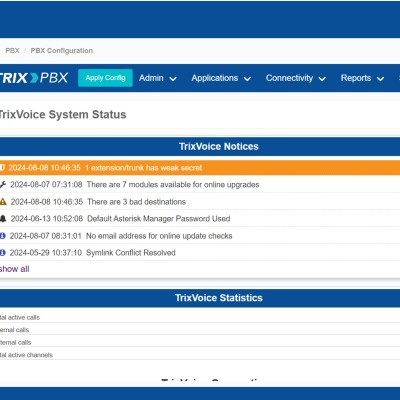This screenshot has width=400, height=400.
Task: Open the Connectivity menu
Action: (x=296, y=78)
